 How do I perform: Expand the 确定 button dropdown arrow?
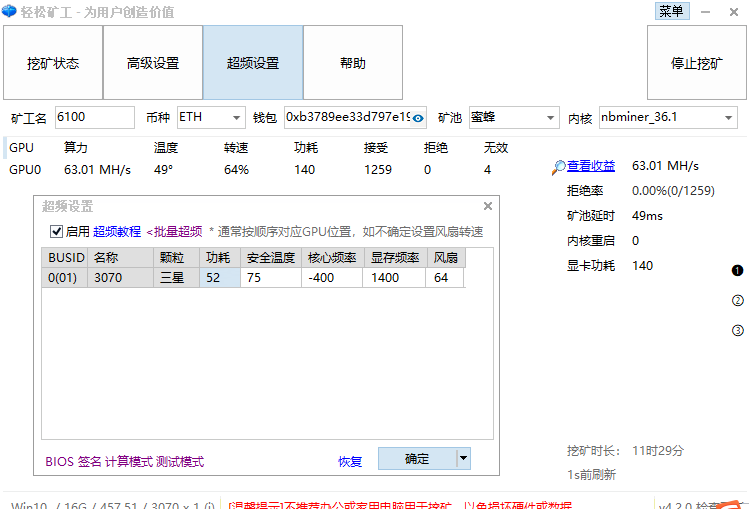463,458
